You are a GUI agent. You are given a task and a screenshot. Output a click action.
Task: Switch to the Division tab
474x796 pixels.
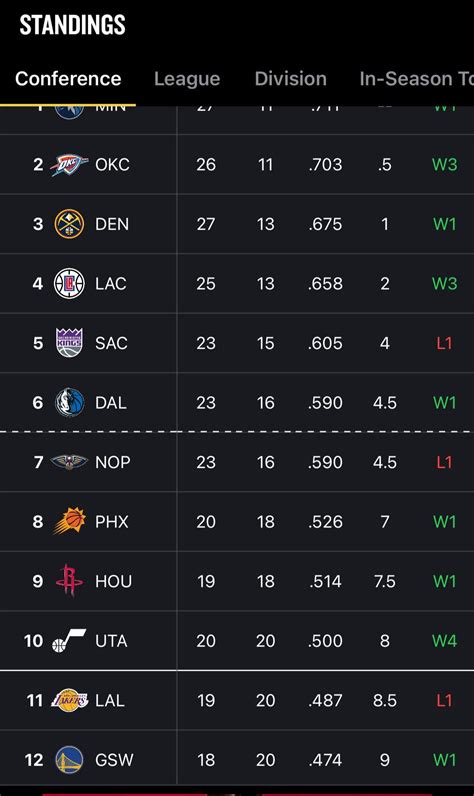point(290,79)
